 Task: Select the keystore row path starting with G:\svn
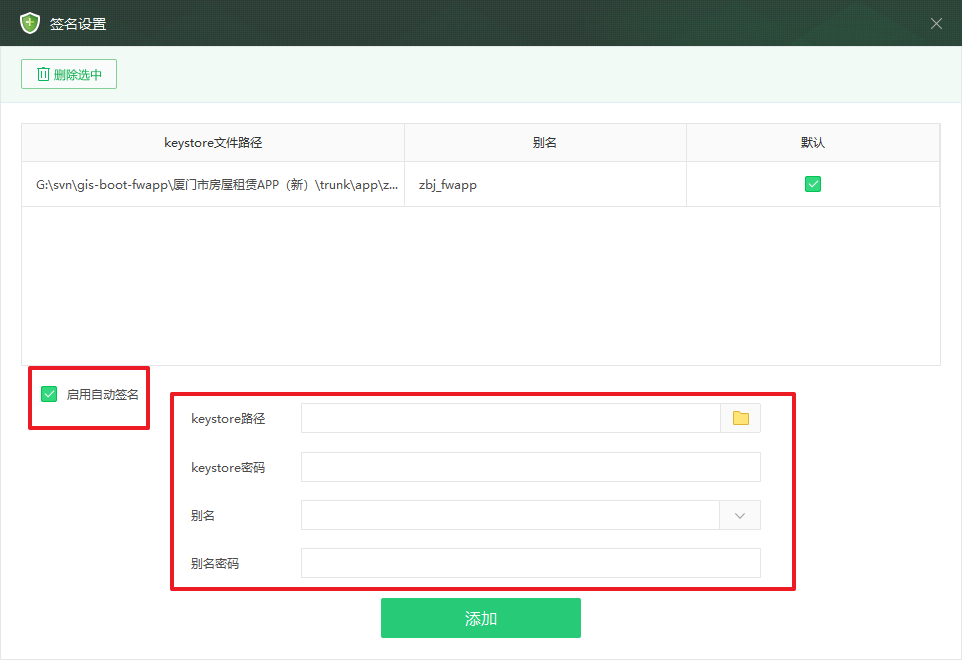213,185
